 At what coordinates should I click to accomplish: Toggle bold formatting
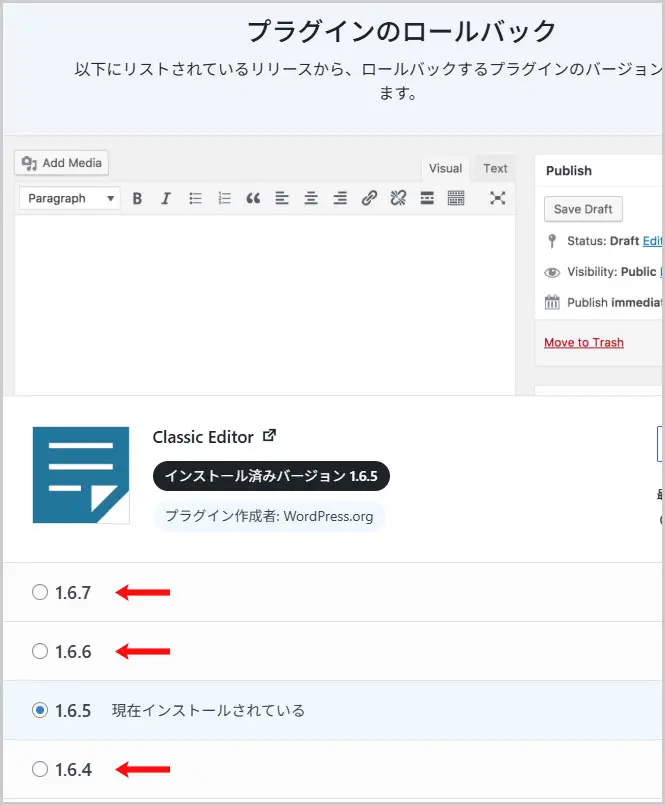coord(137,198)
